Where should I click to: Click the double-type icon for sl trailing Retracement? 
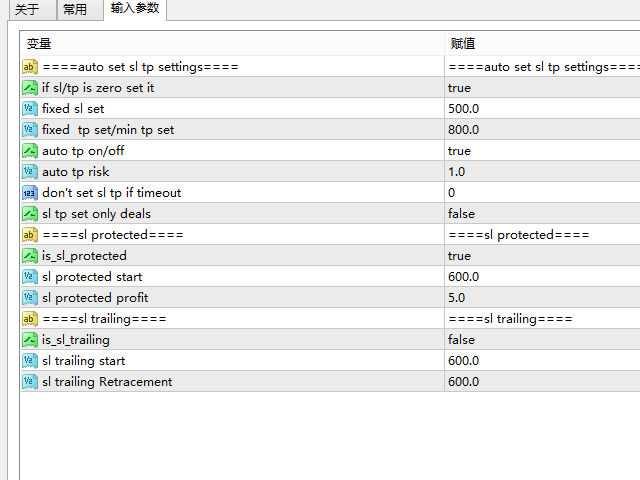click(x=30, y=382)
